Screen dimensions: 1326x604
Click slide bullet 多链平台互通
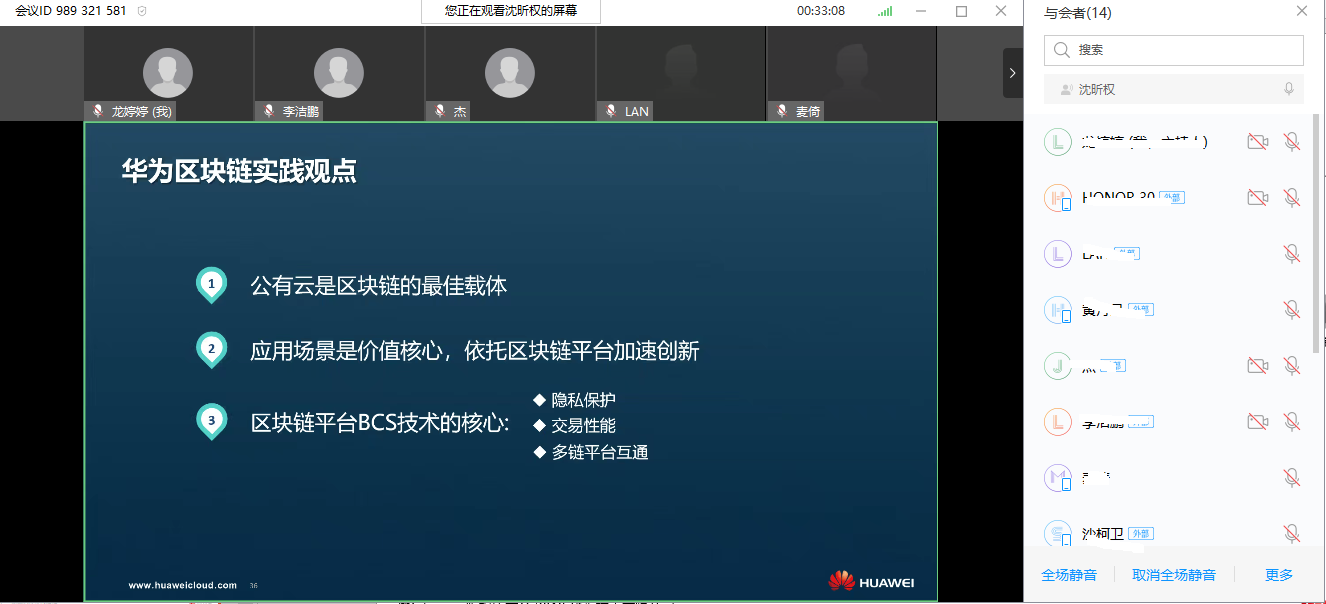(600, 452)
